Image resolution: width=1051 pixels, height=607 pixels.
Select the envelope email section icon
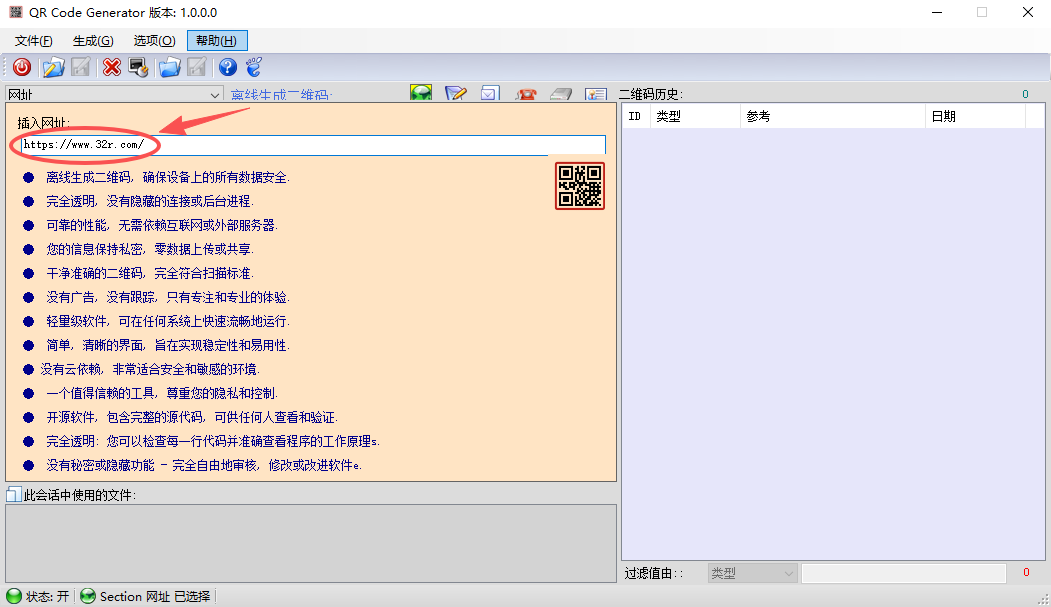(490, 93)
